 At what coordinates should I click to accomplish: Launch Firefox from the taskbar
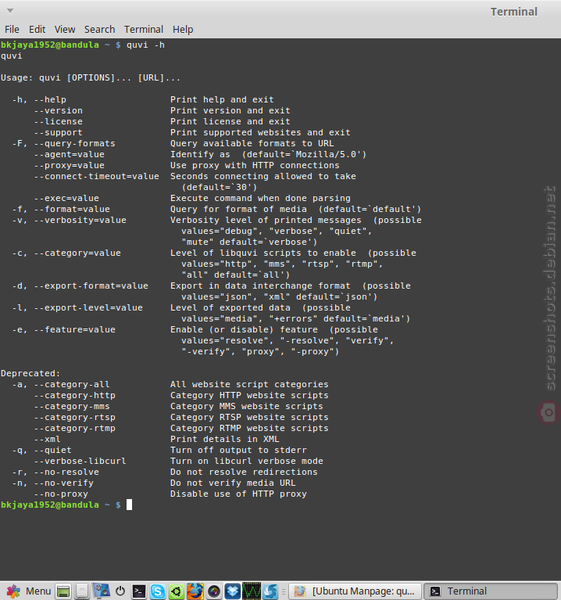pyautogui.click(x=195, y=591)
